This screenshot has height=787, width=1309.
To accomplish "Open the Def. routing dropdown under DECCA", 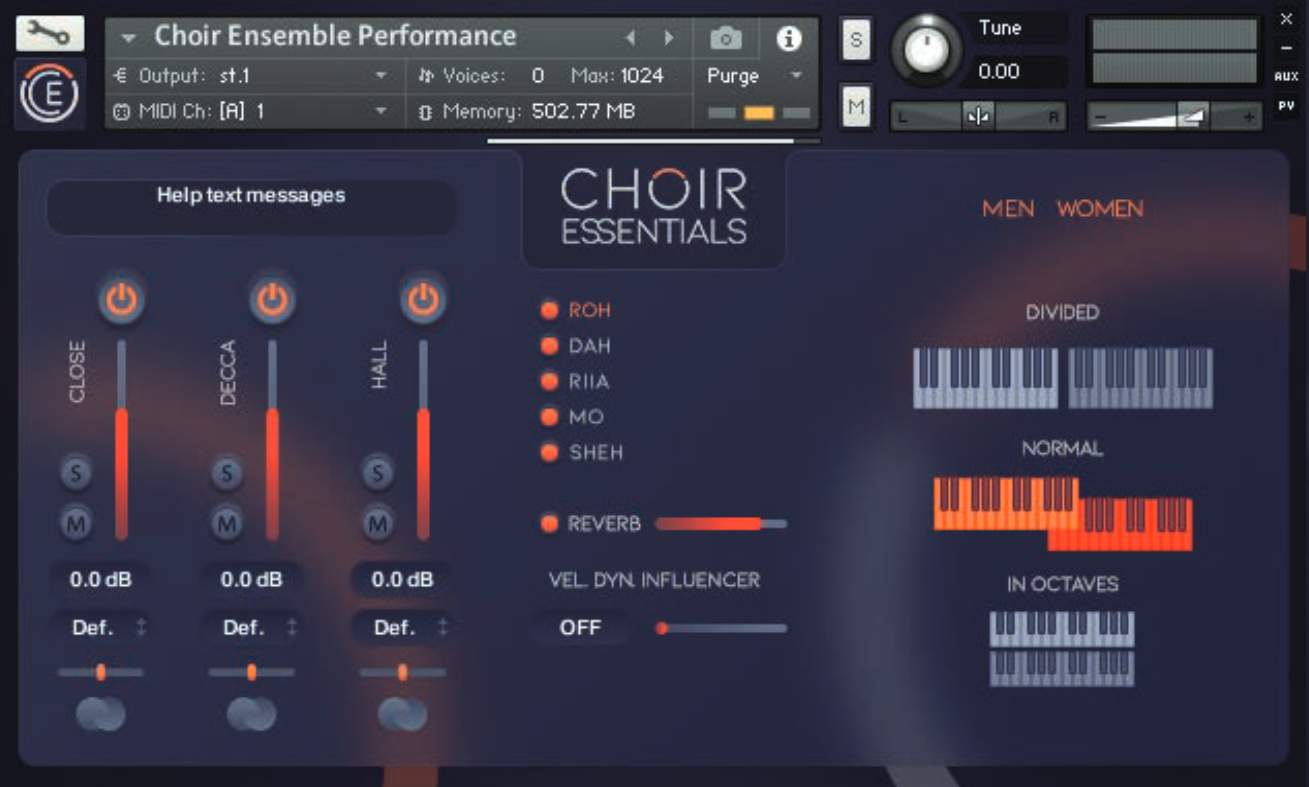I will pos(251,627).
